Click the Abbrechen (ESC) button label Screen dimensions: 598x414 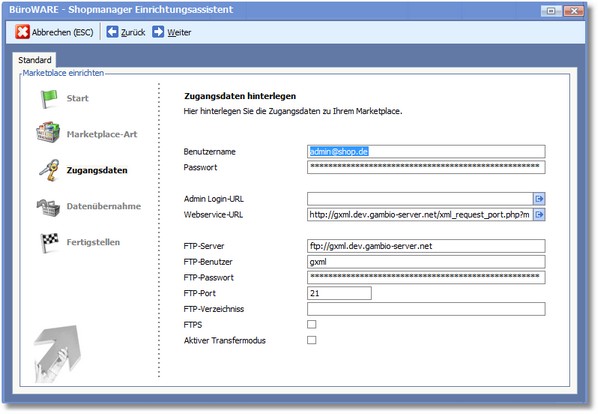point(63,32)
